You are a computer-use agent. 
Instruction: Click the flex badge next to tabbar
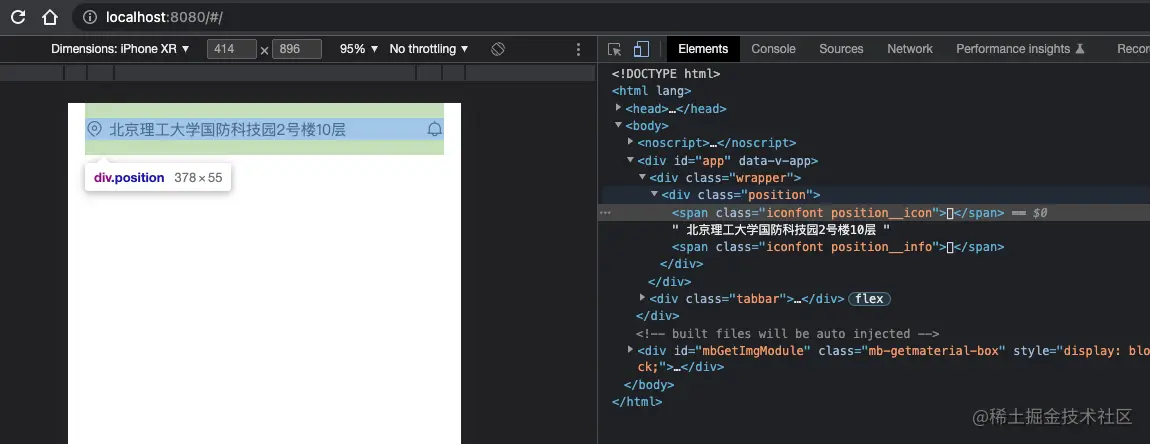[x=870, y=299]
